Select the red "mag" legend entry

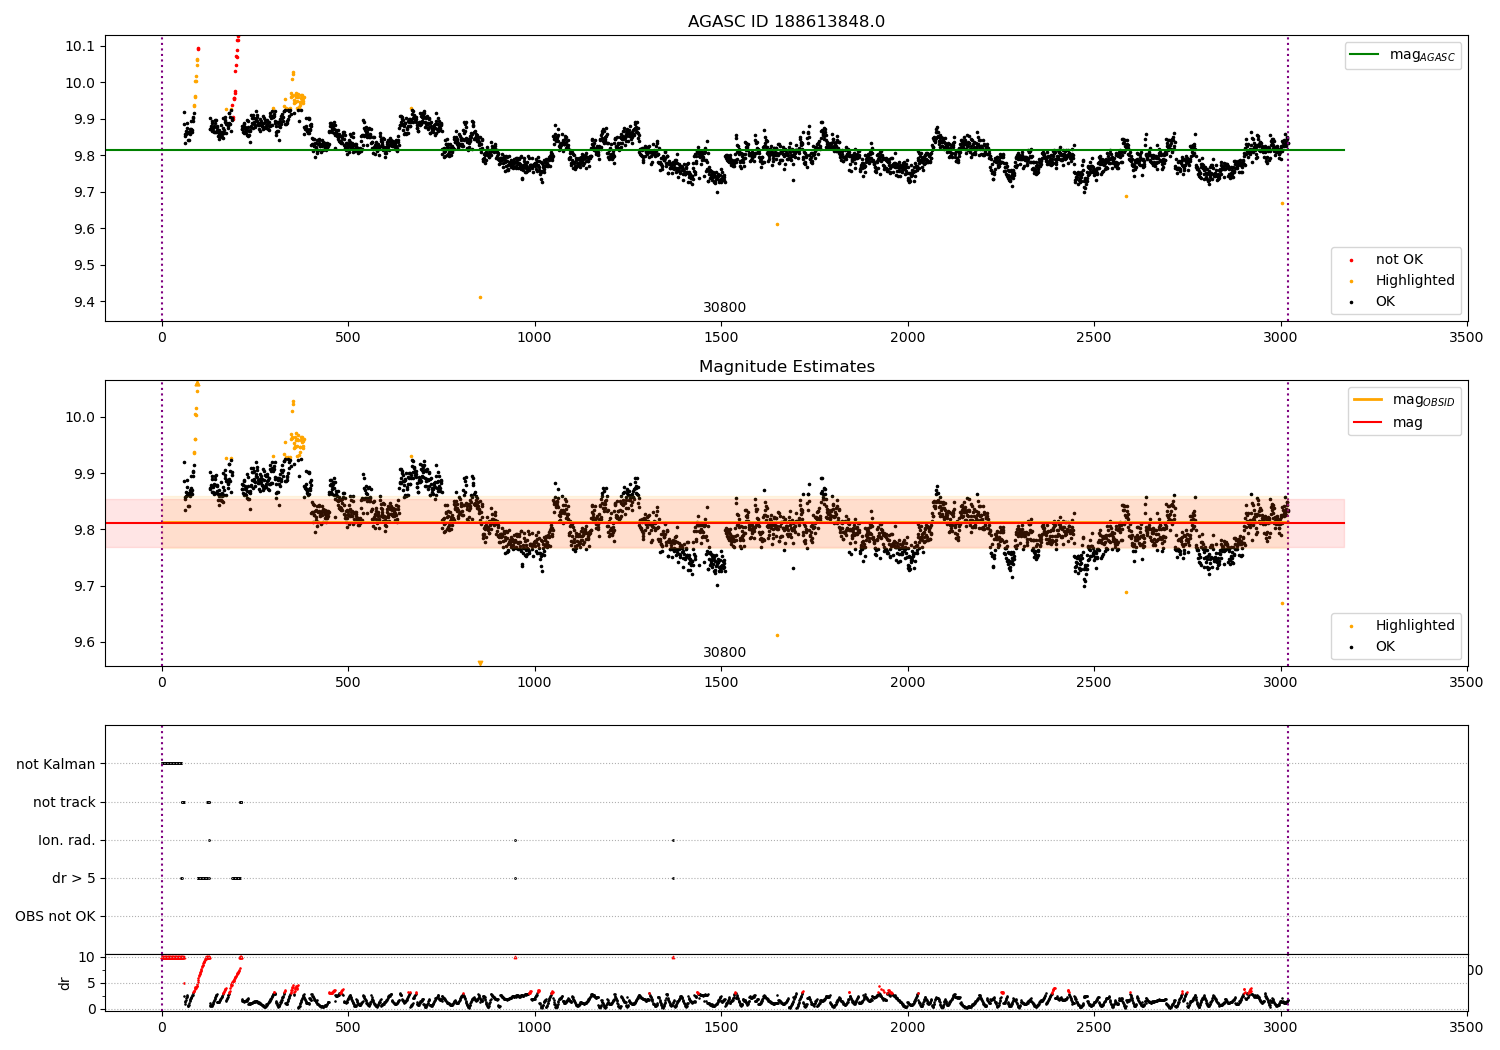[1408, 423]
